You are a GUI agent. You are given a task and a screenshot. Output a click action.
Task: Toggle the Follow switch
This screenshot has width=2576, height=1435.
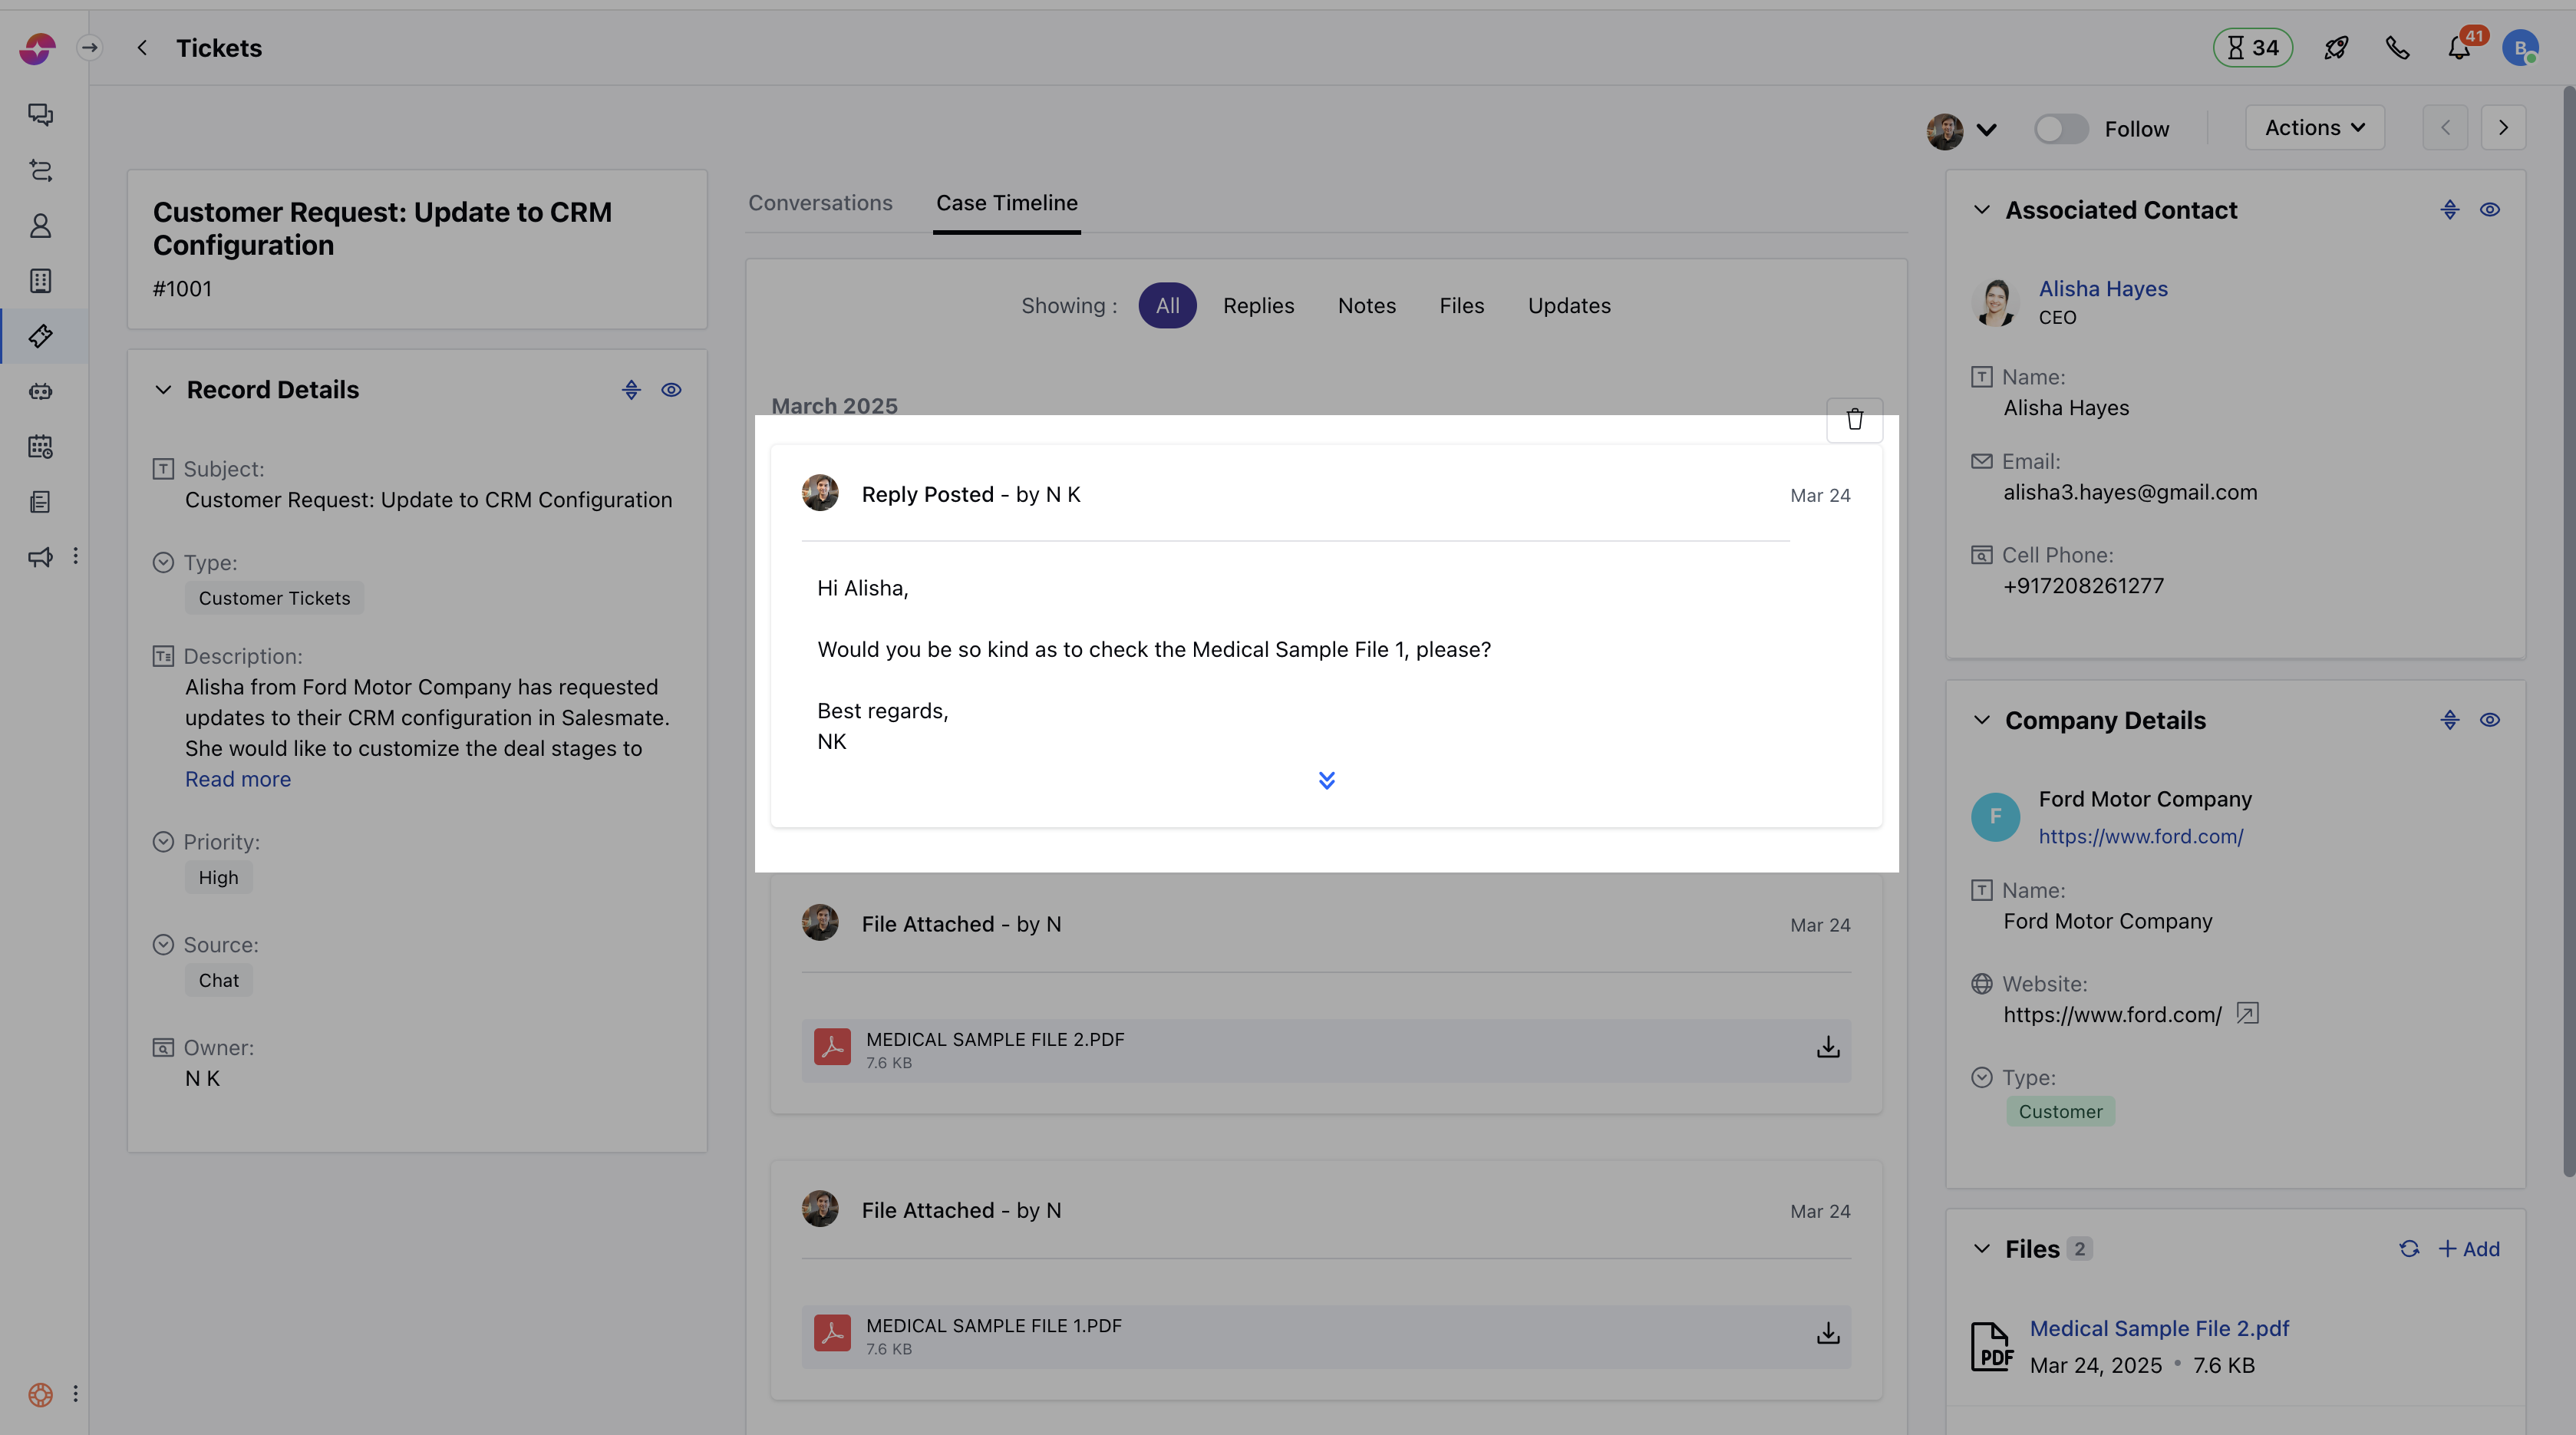point(2061,129)
